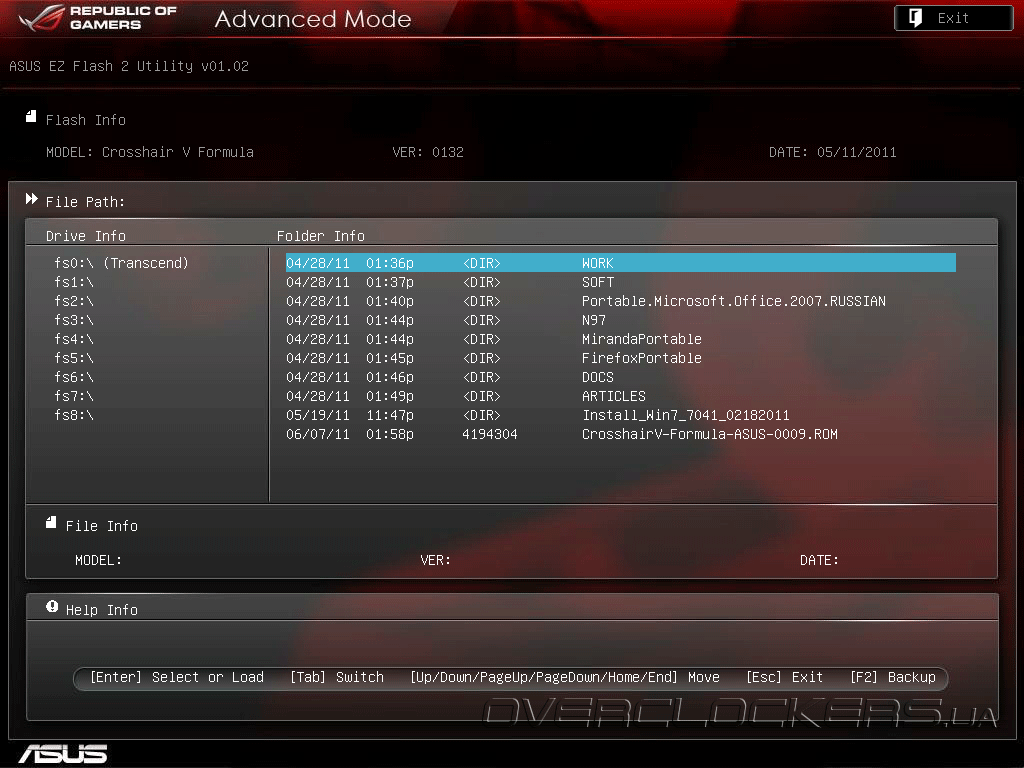
Task: Click the Flash Info document icon
Action: tap(31, 116)
